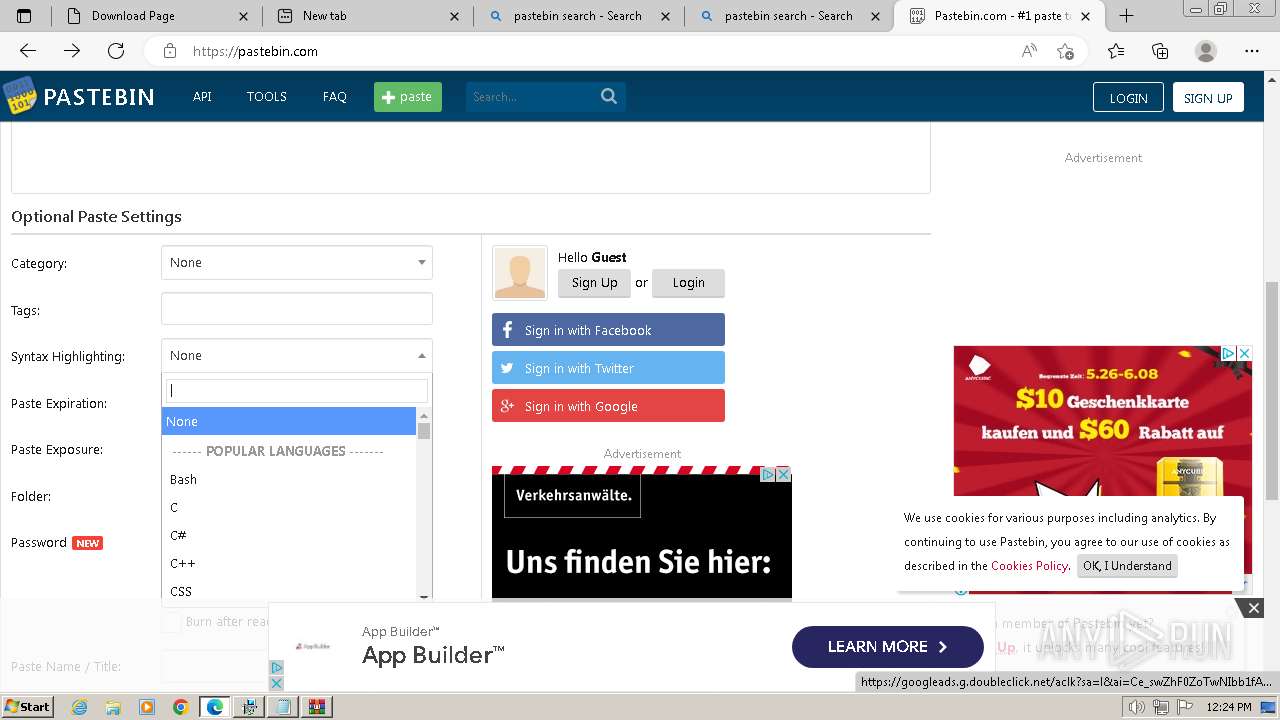The width and height of the screenshot is (1280, 720).
Task: Open WinRAR from taskbar
Action: (317, 707)
